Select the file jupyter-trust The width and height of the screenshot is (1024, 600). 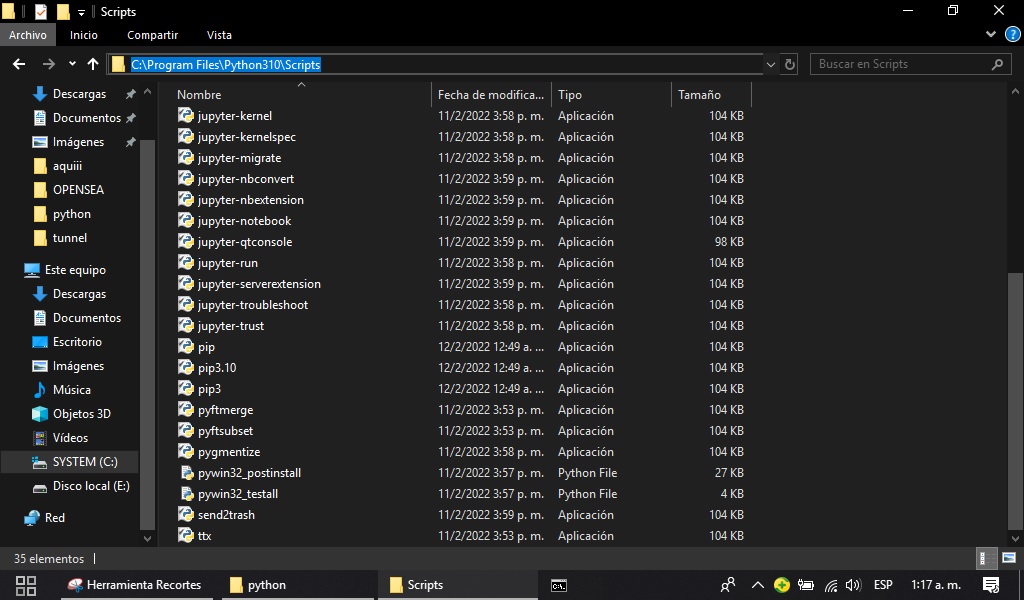[231, 326]
